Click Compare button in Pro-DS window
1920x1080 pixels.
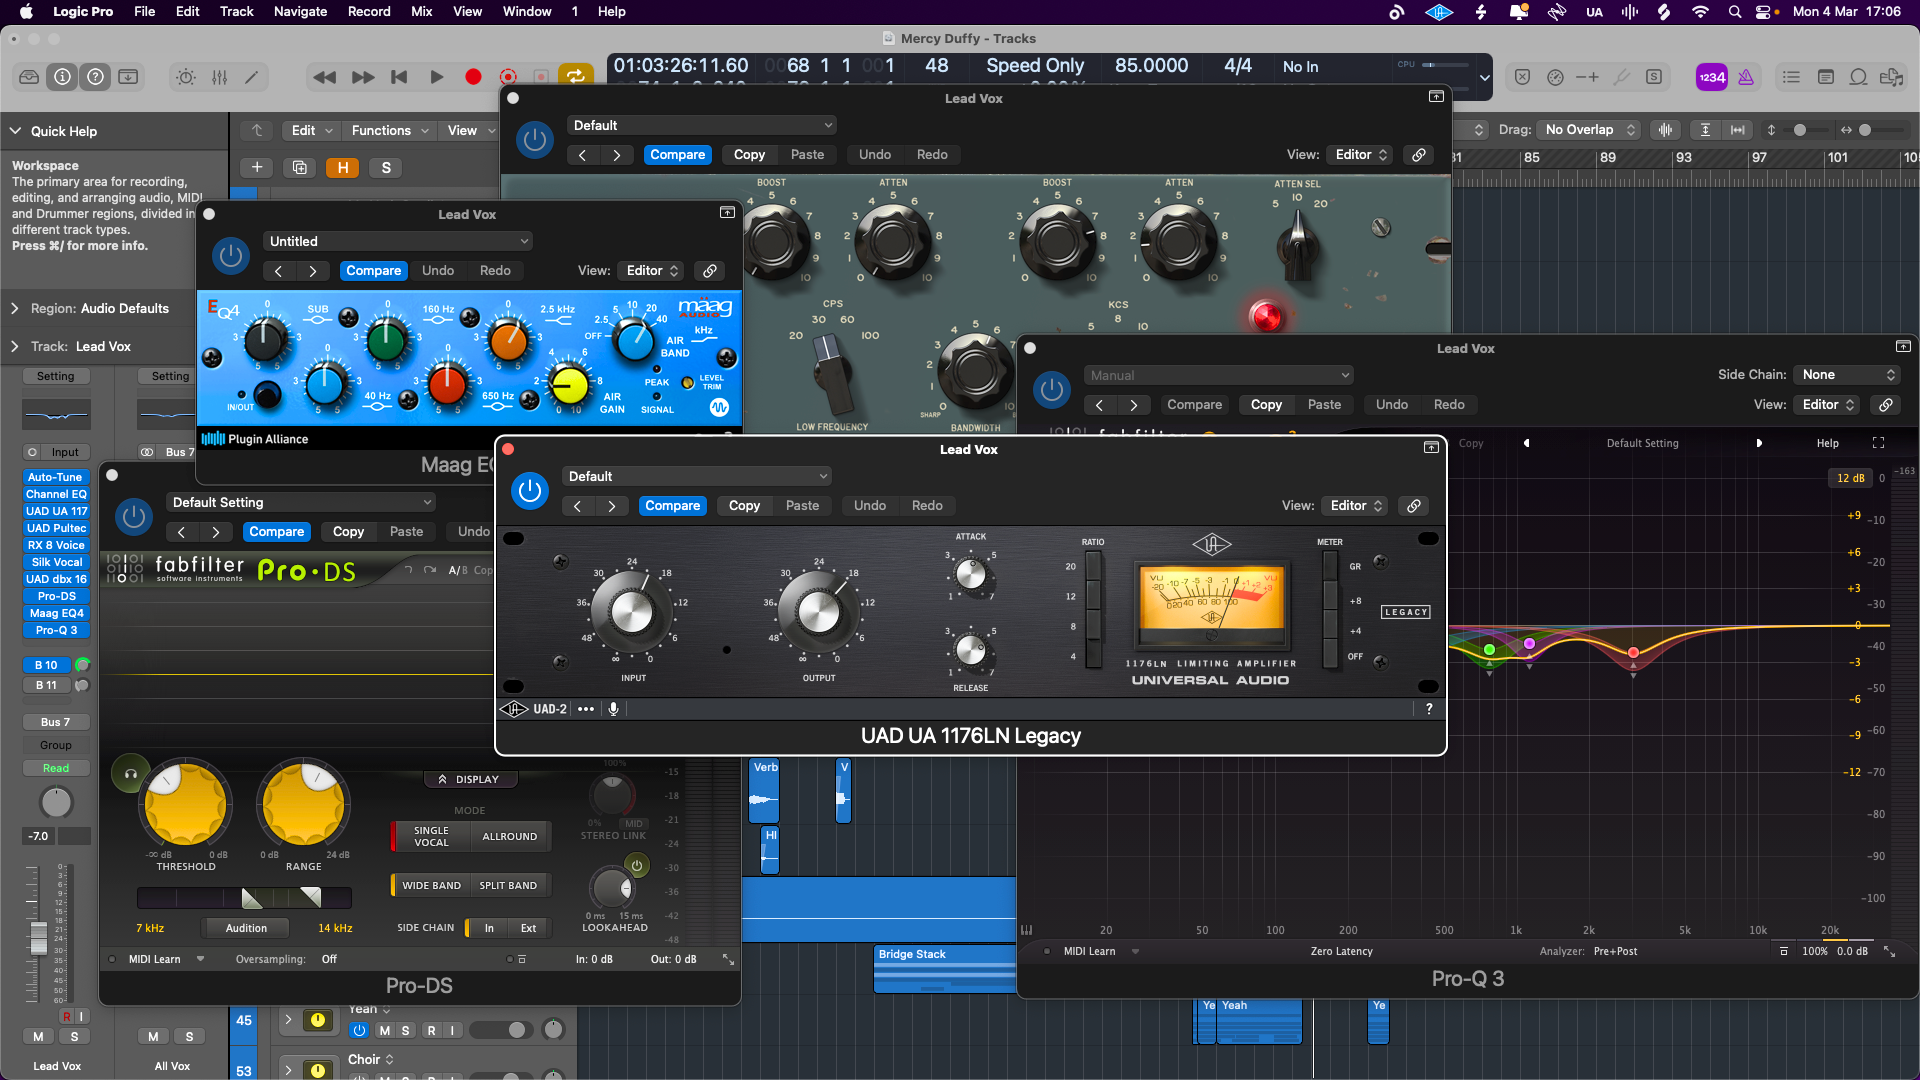(276, 532)
